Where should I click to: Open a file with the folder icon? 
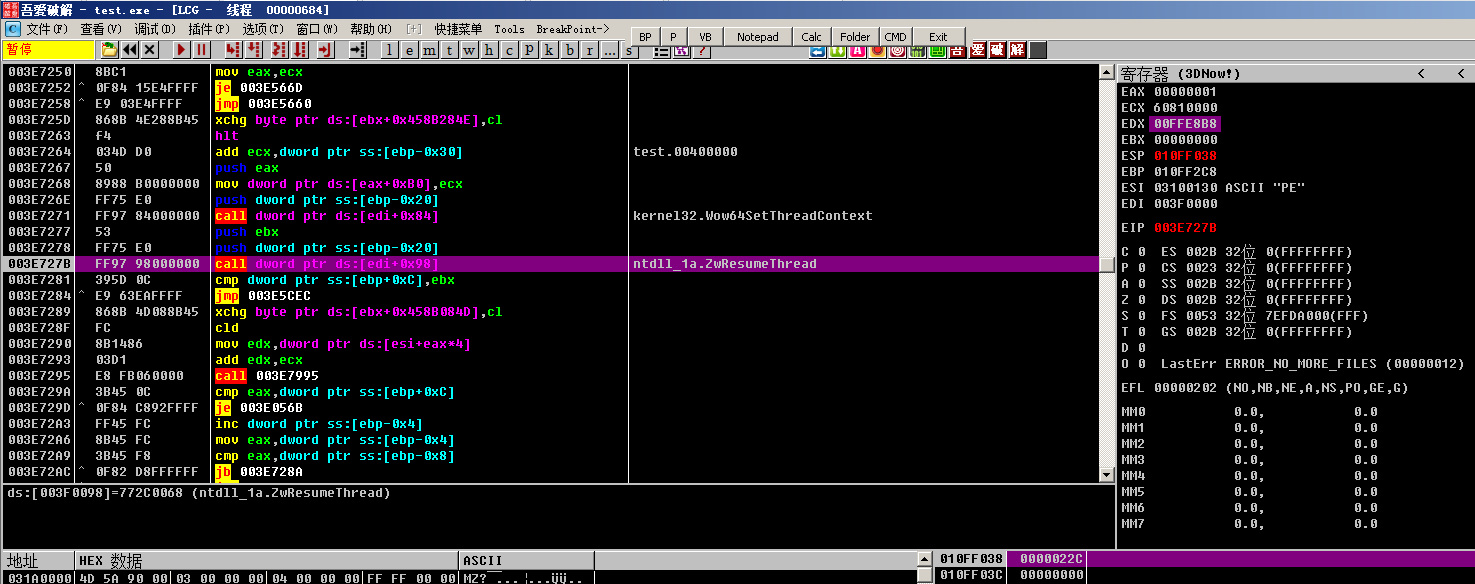pos(109,50)
